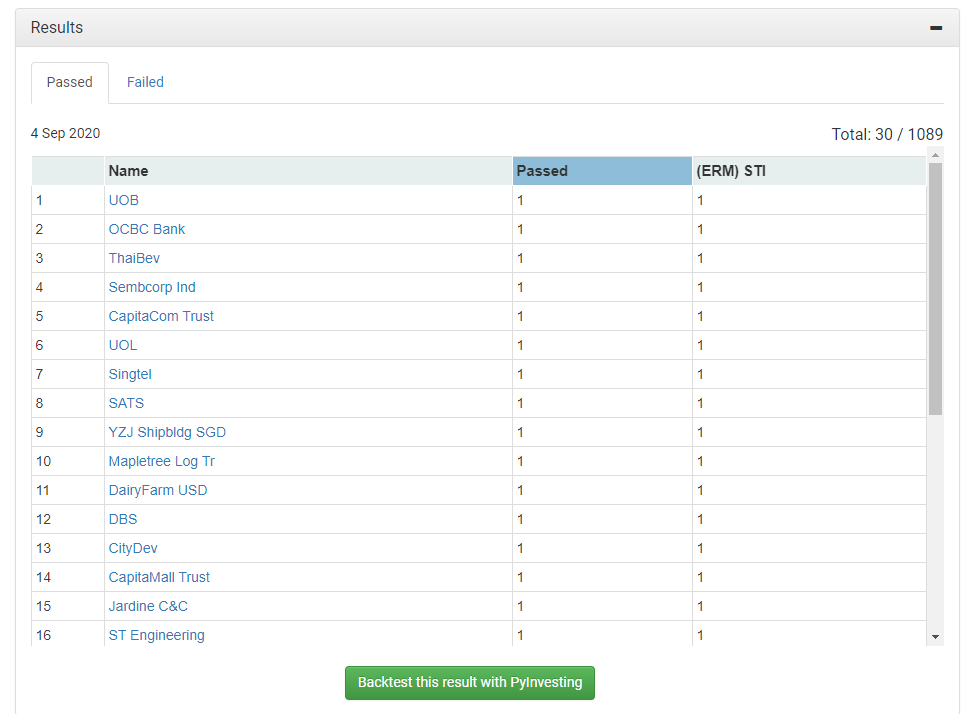977x714 pixels.
Task: Open the OCBC Bank link
Action: [x=146, y=229]
